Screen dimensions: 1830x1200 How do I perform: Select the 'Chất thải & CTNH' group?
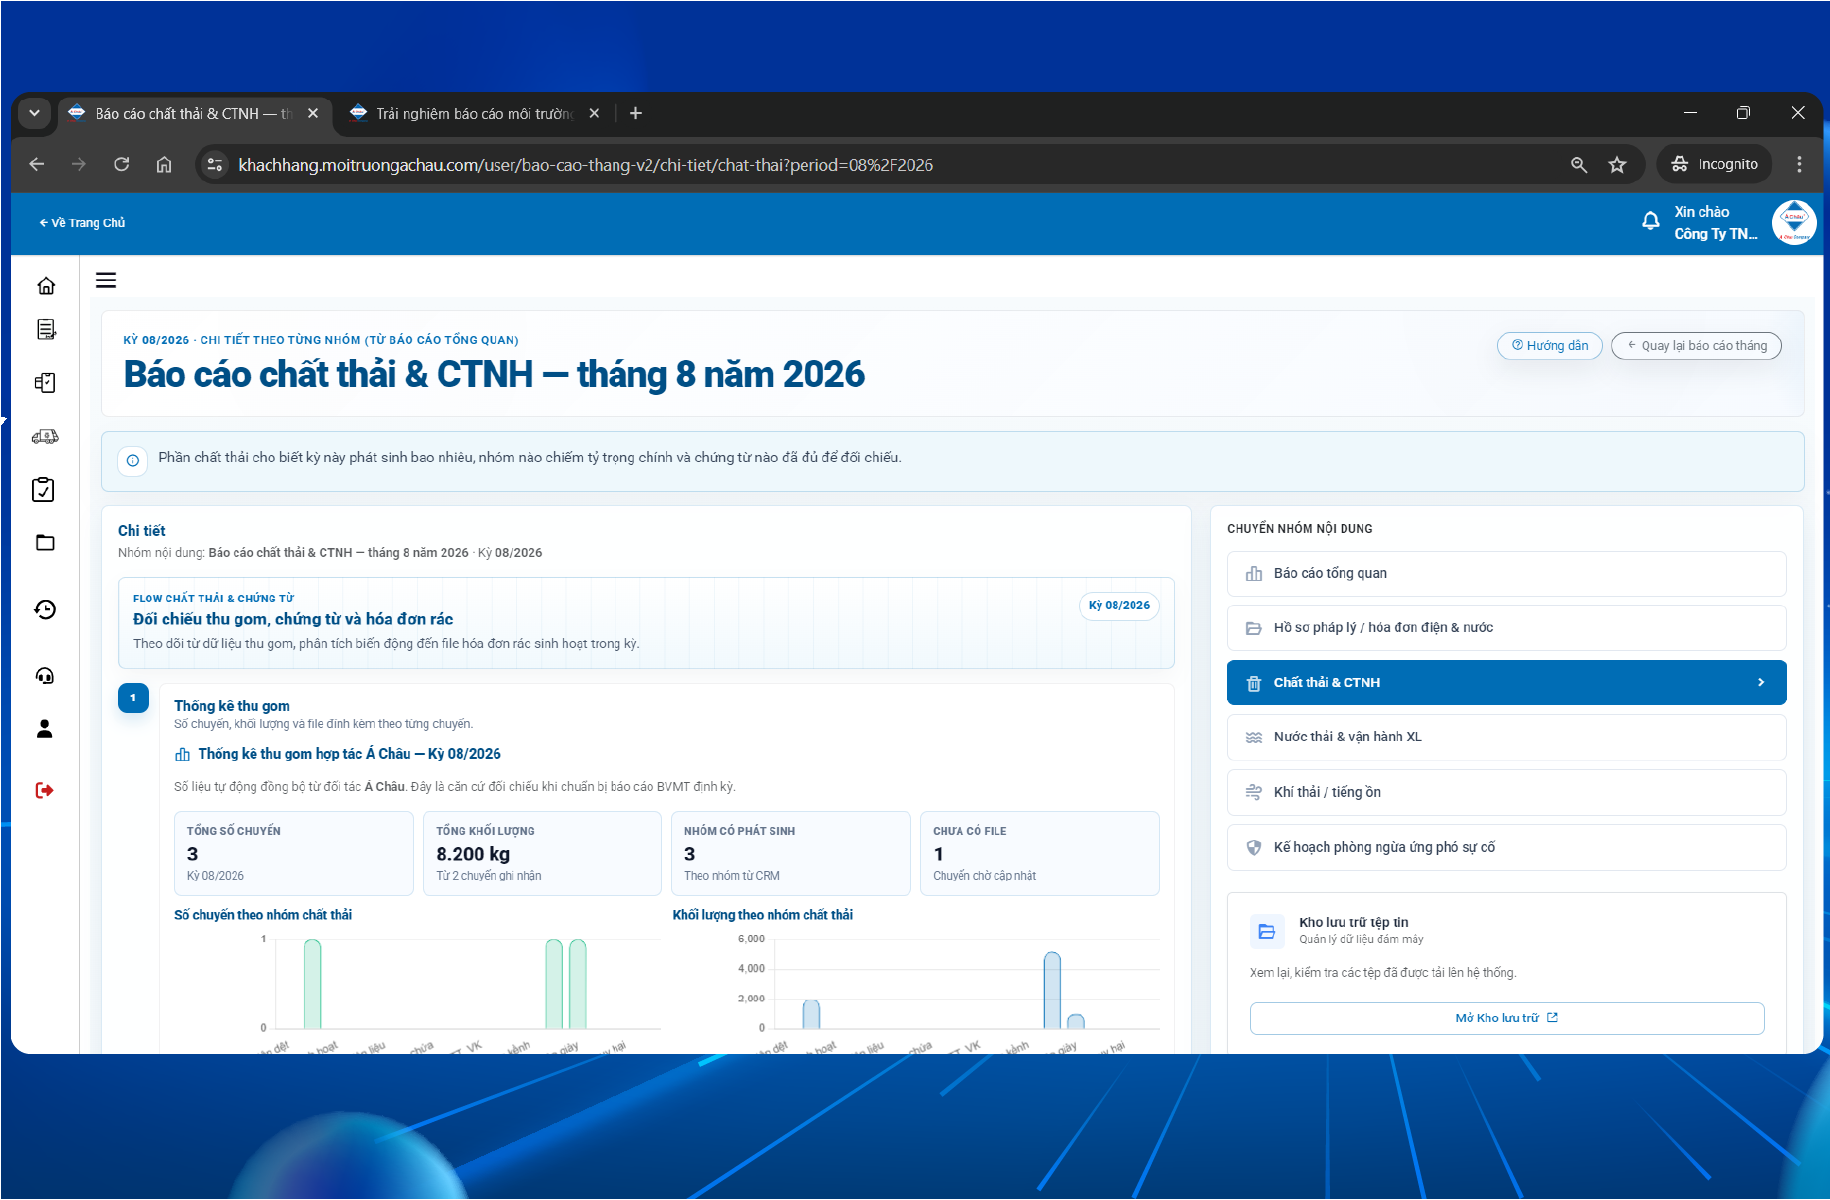[x=1506, y=682]
